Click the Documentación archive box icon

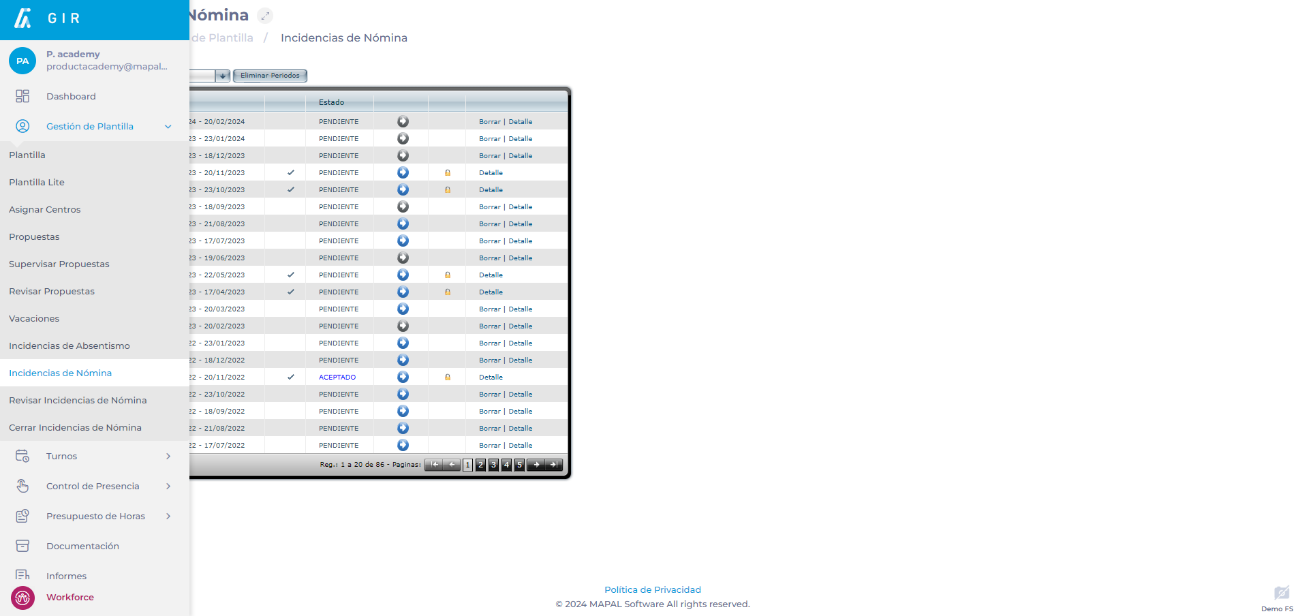pos(22,546)
